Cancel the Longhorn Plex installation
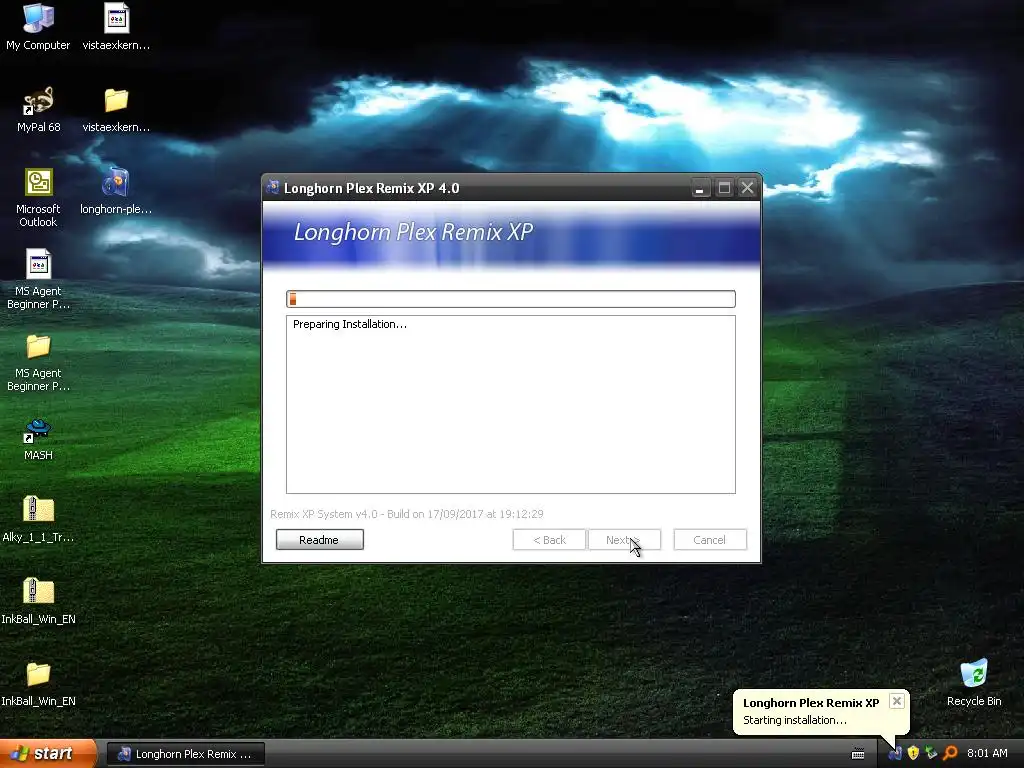This screenshot has height=768, width=1024. coord(710,539)
